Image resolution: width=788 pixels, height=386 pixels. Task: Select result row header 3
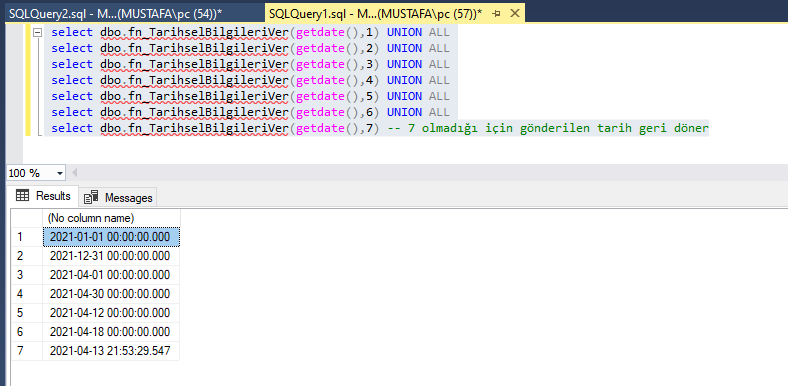click(27, 275)
